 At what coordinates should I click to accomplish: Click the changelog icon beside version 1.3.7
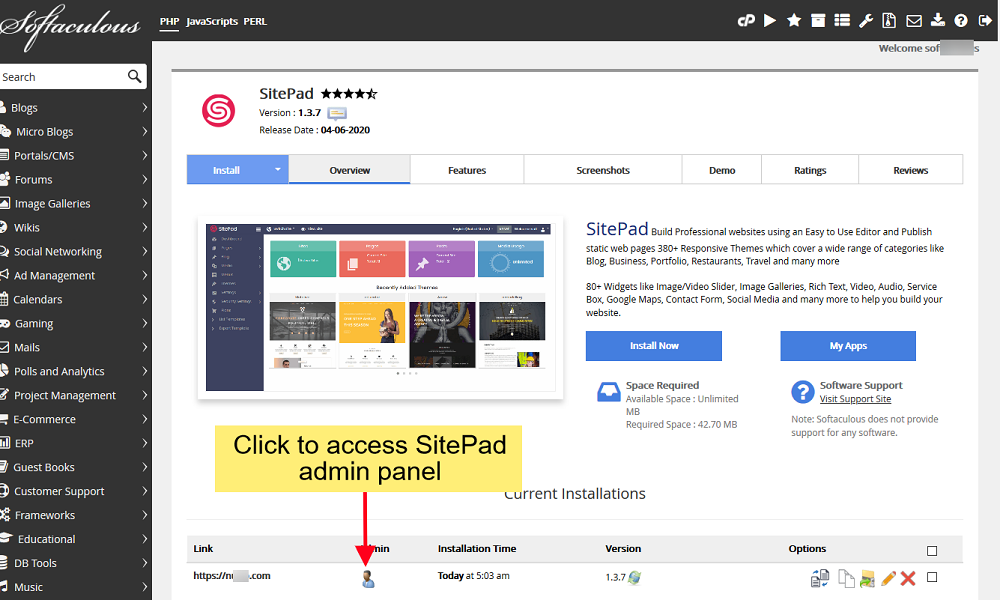[337, 113]
